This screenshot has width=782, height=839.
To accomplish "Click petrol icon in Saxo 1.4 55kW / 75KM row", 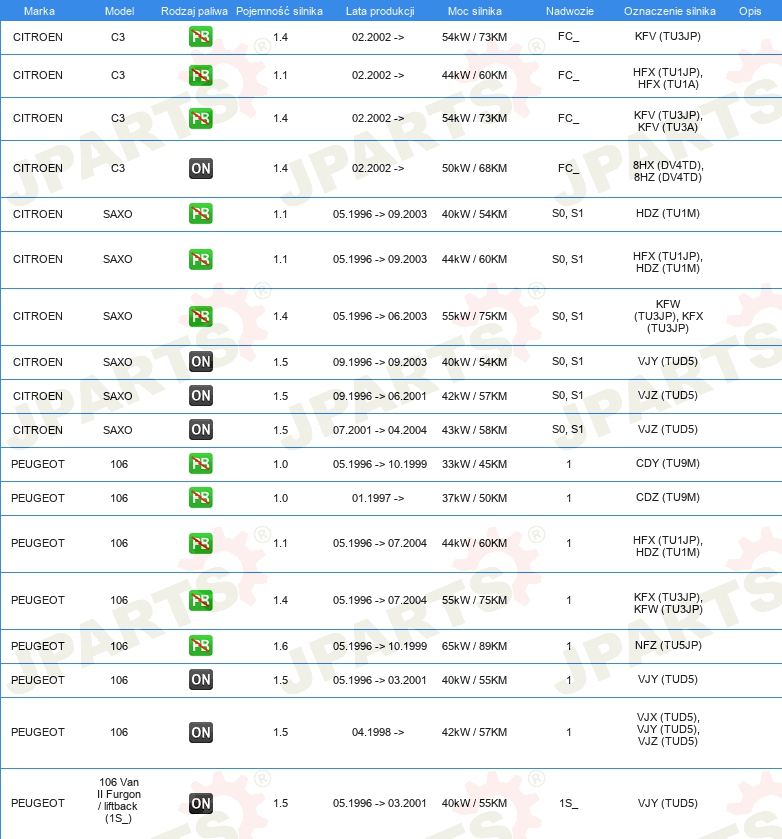I will [x=201, y=316].
